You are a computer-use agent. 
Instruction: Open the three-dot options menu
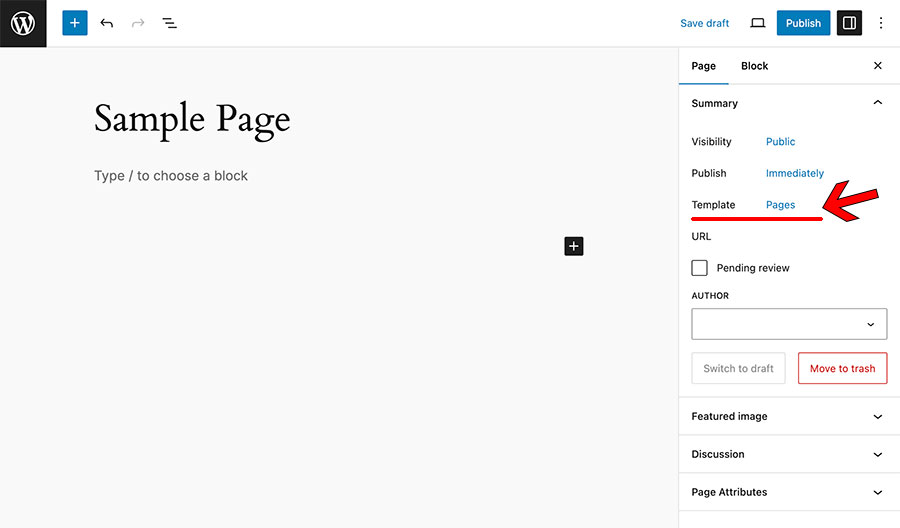click(881, 23)
